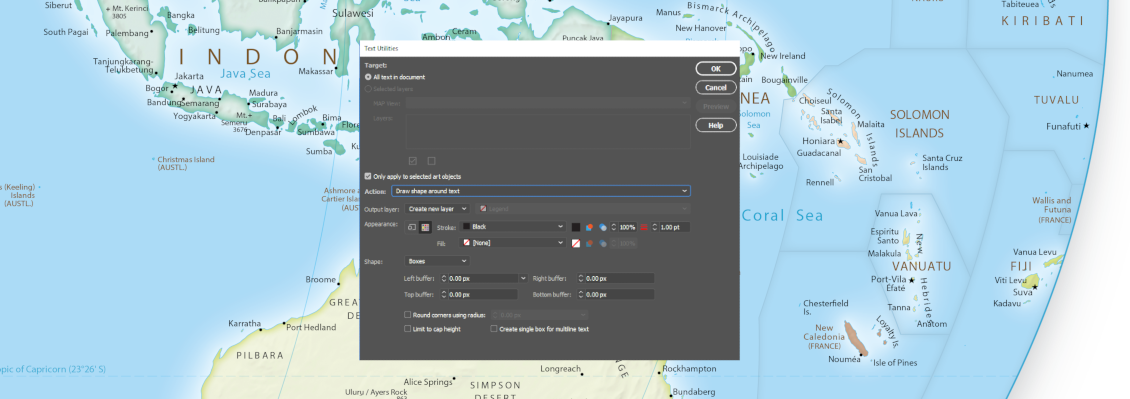Click the stroke opacity stepper arrows
The height and width of the screenshot is (399, 1130).
coord(614,227)
